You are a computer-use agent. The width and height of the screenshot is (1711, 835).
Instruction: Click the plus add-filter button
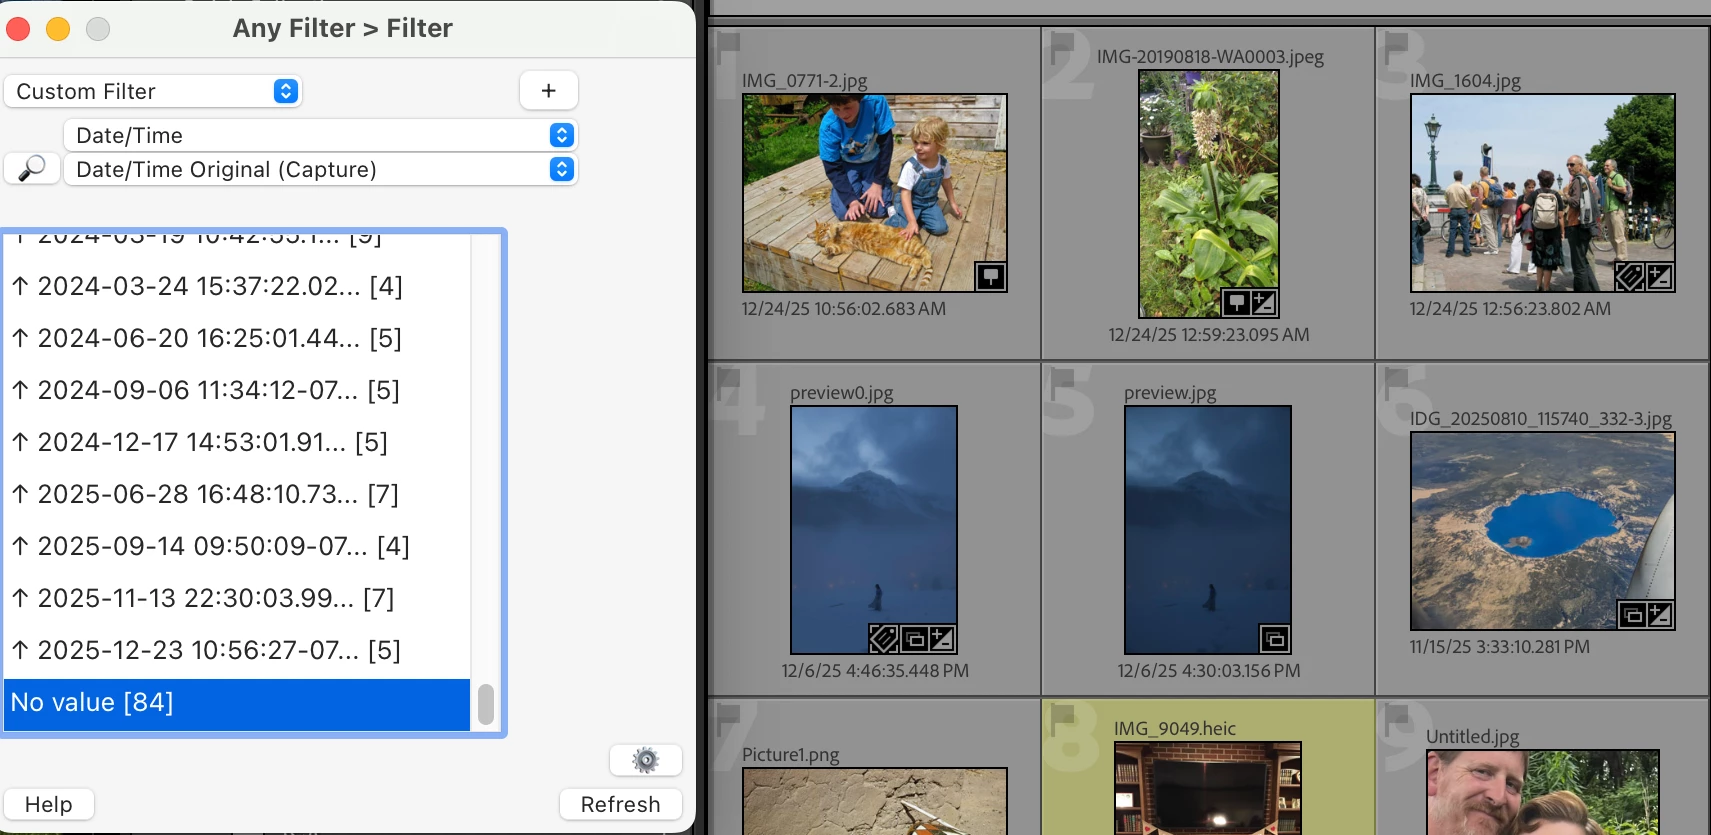tap(548, 90)
